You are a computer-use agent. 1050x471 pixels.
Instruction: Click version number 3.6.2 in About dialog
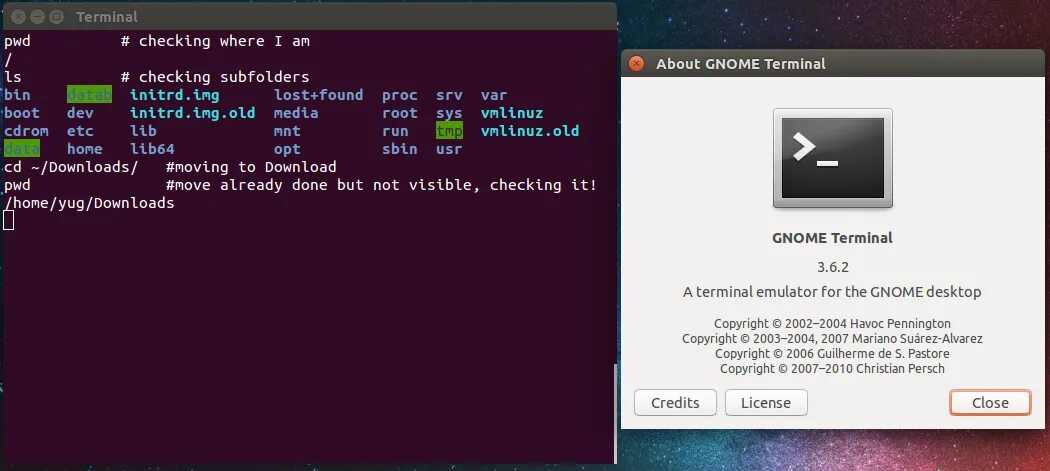pos(832,267)
